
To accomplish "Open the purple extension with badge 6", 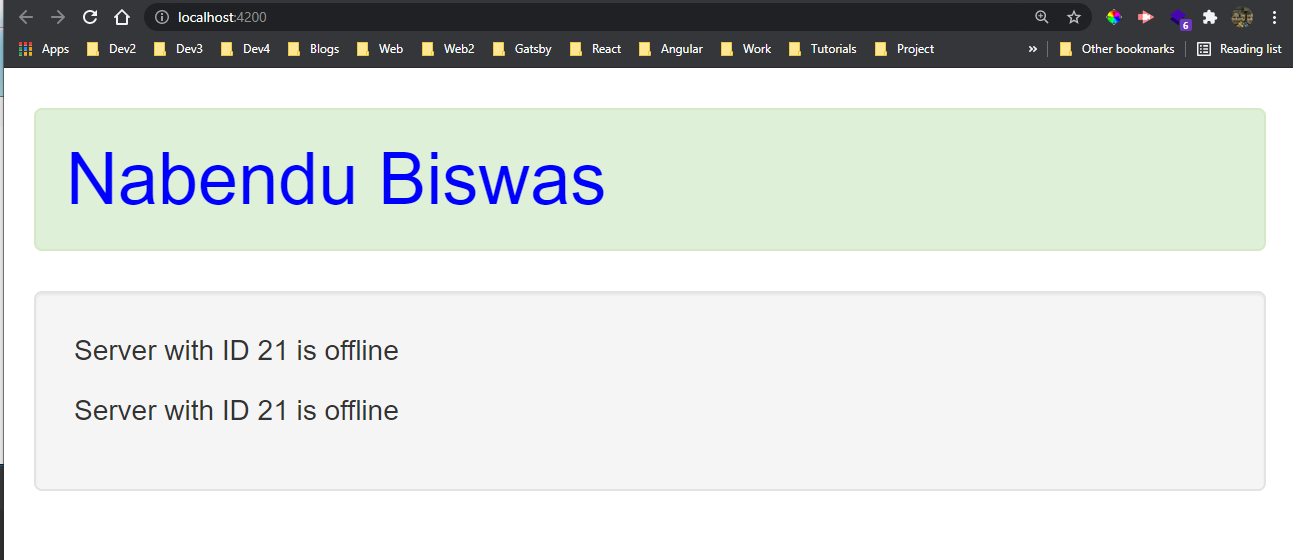I will click(1180, 19).
